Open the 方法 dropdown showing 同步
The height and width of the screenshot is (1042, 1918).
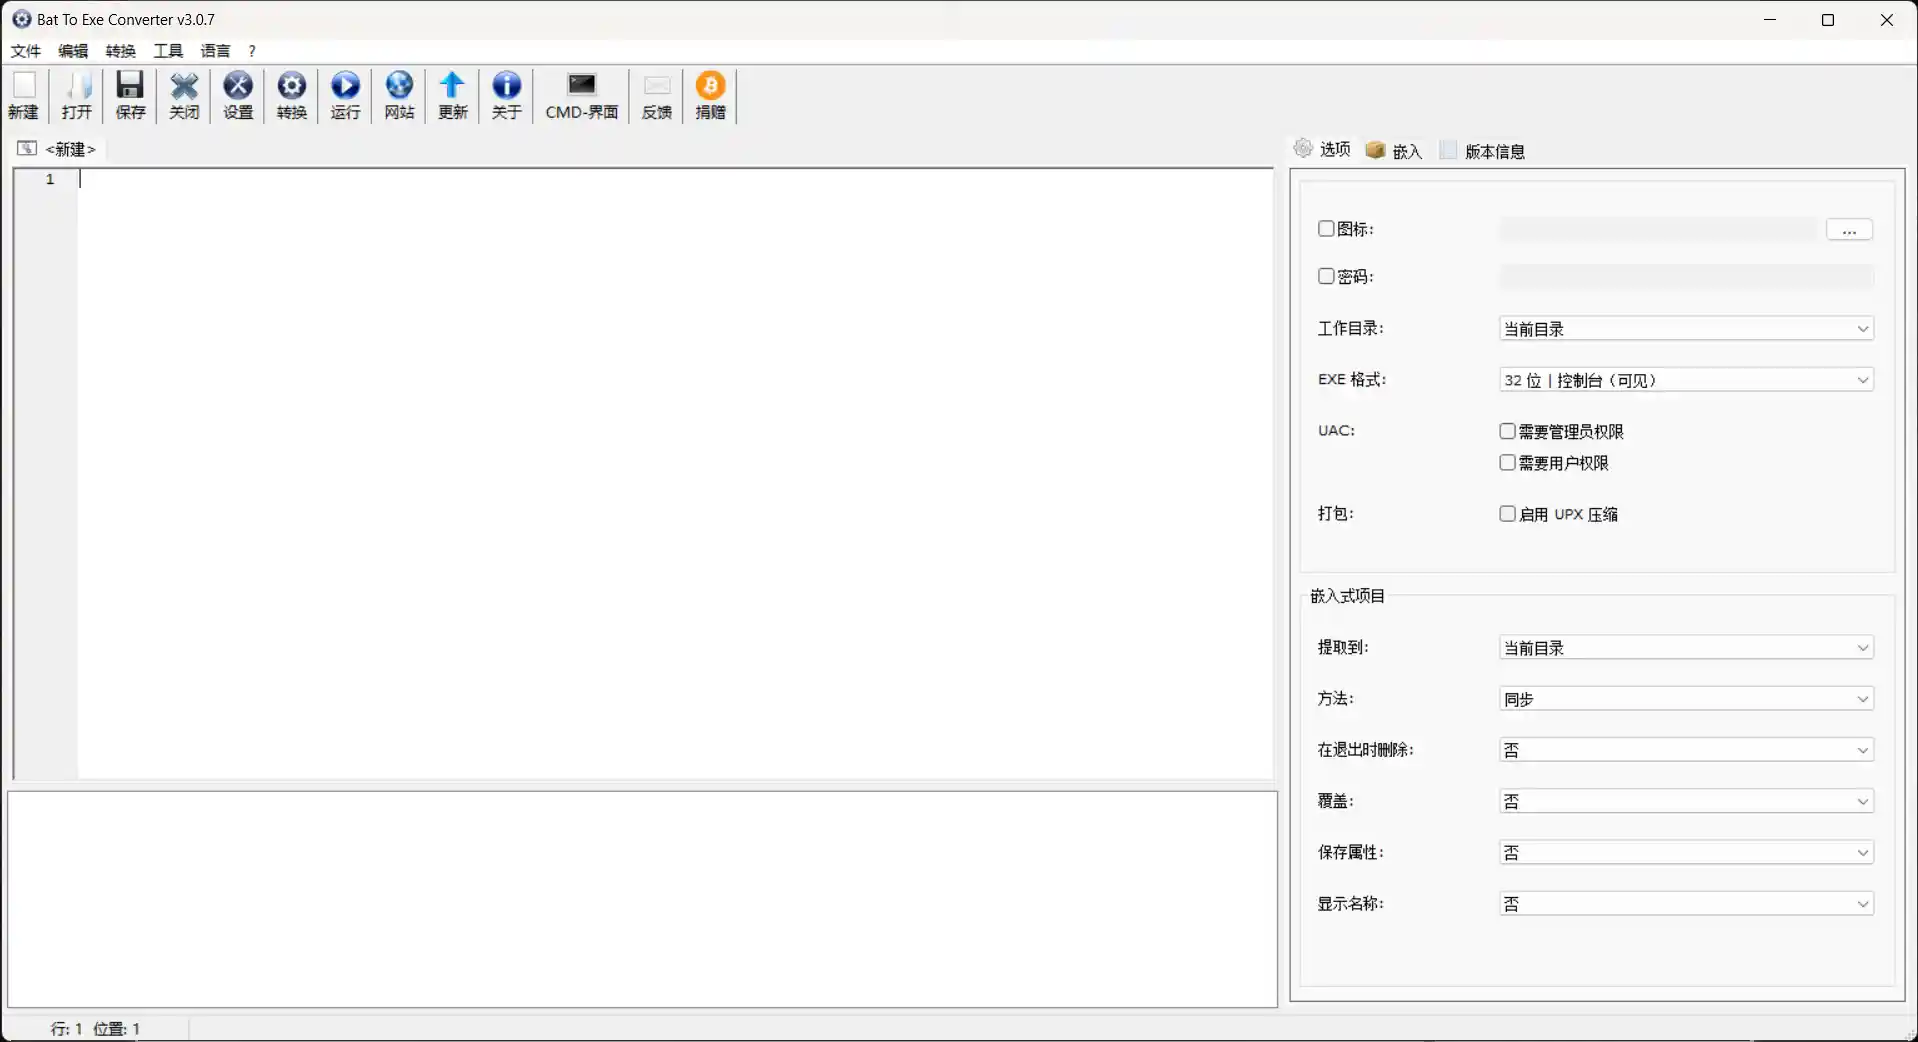click(x=1686, y=699)
